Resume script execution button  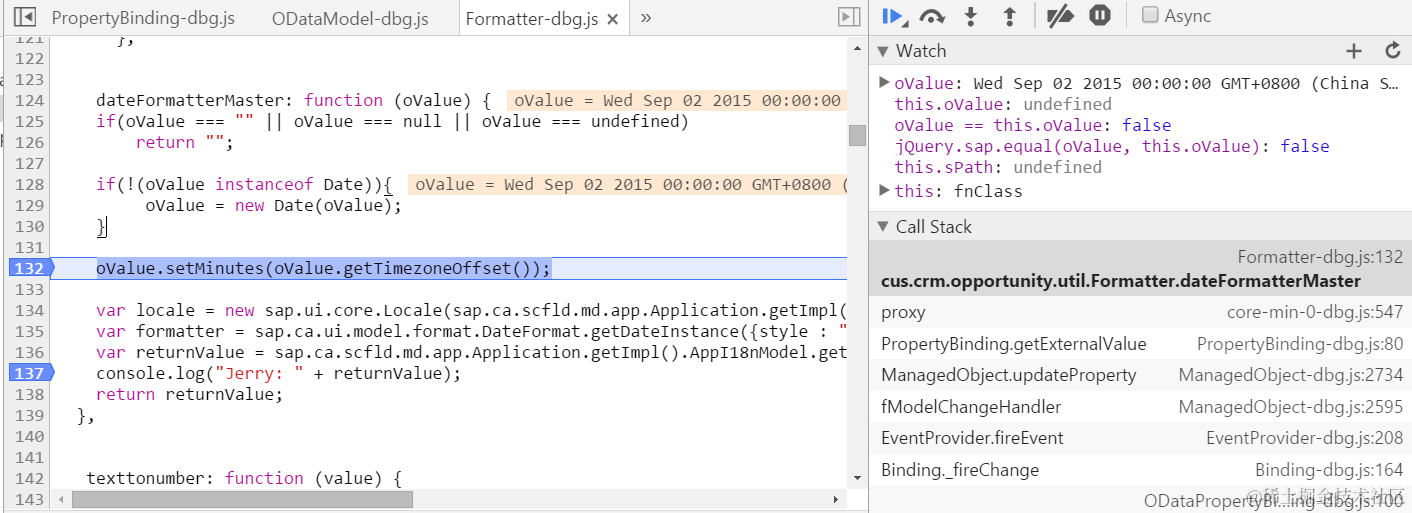click(894, 15)
